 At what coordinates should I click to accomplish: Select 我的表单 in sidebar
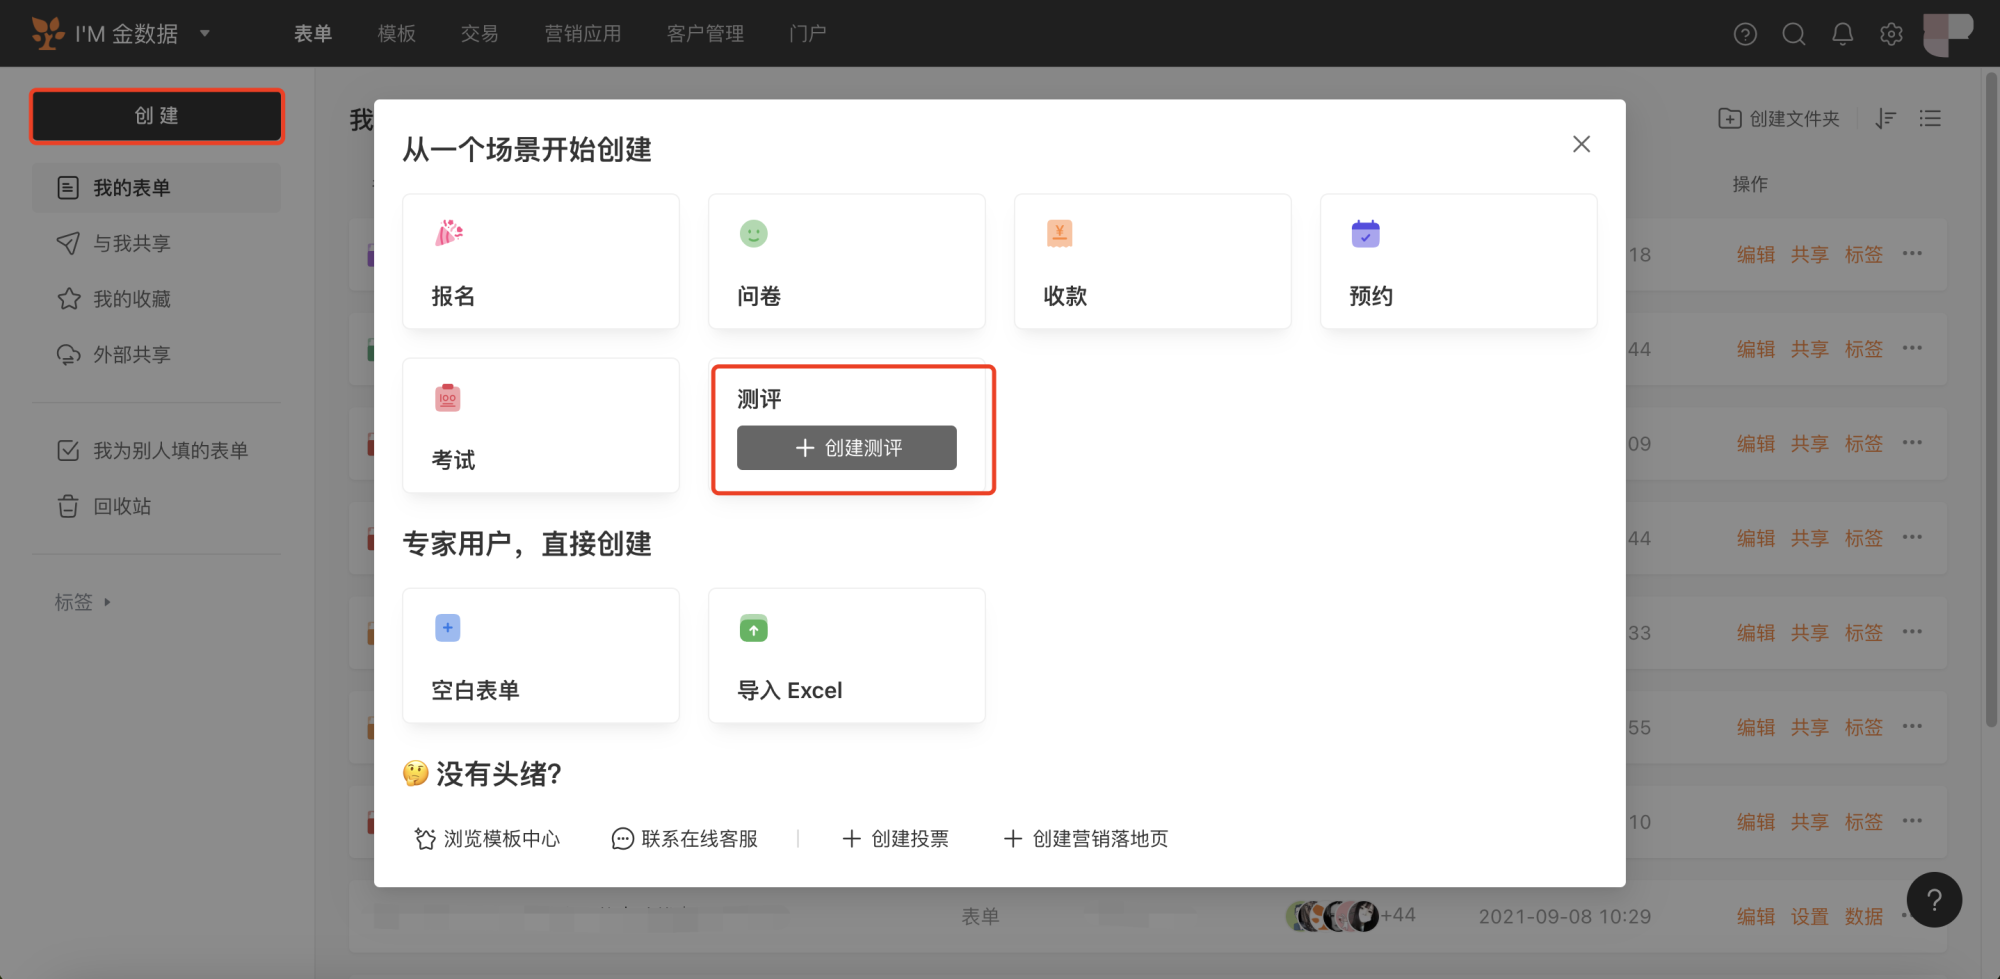[x=156, y=188]
